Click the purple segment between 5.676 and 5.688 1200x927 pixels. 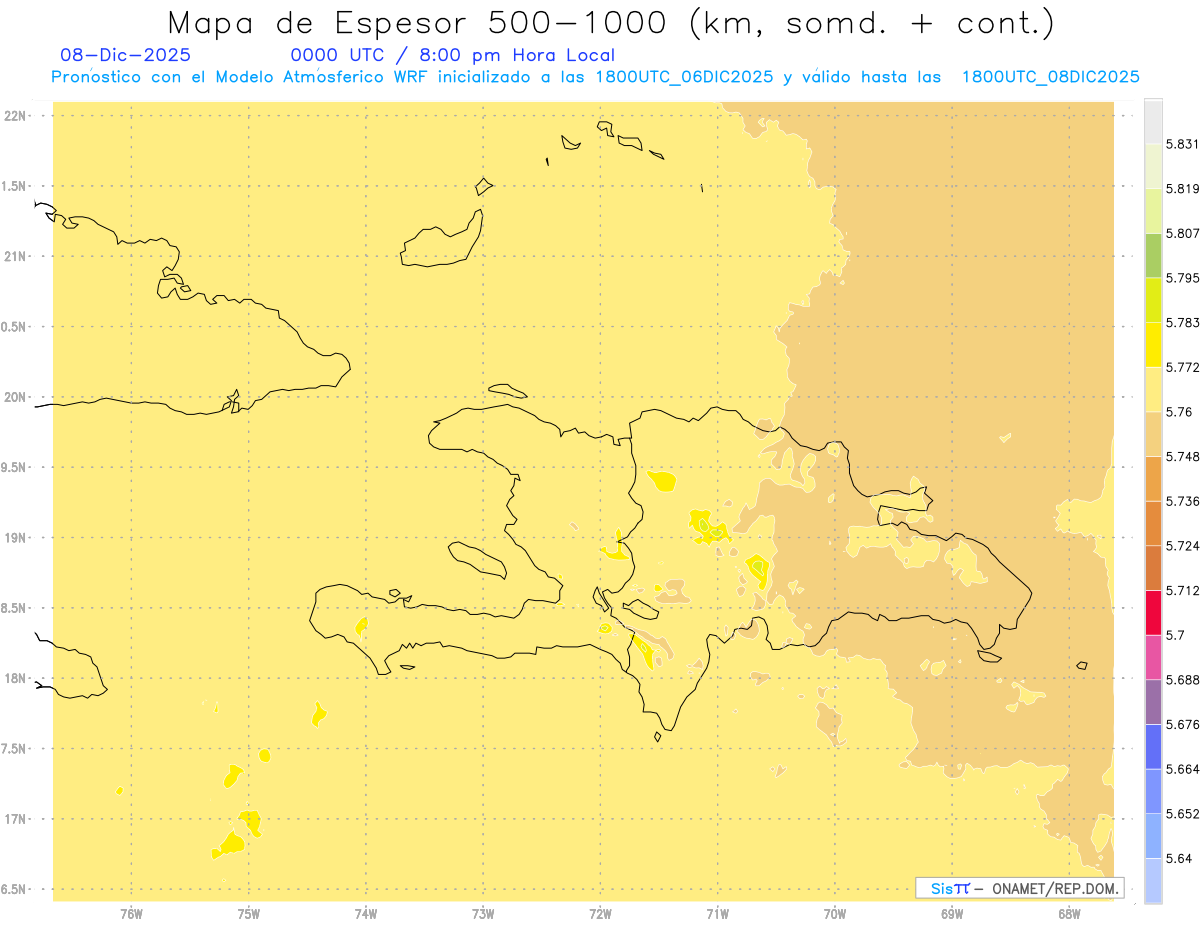click(1153, 702)
